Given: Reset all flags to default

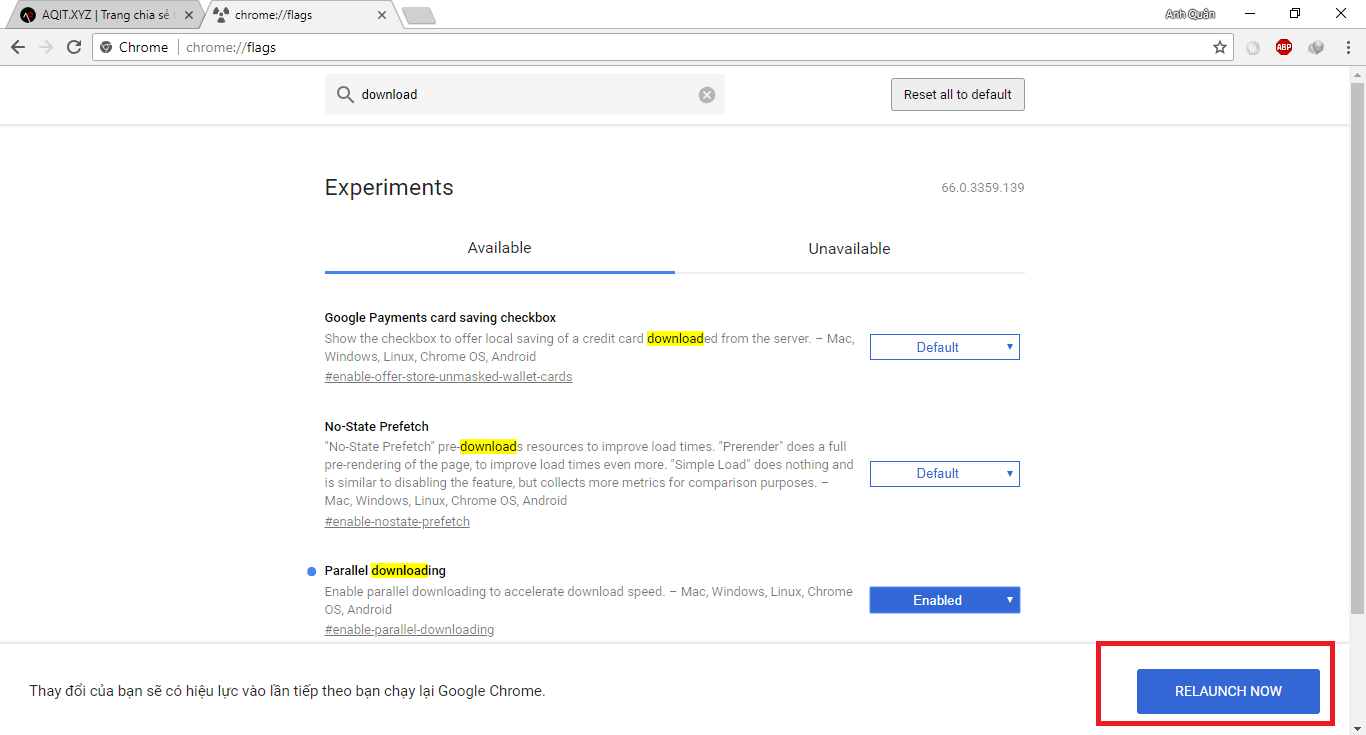Looking at the screenshot, I should point(958,95).
